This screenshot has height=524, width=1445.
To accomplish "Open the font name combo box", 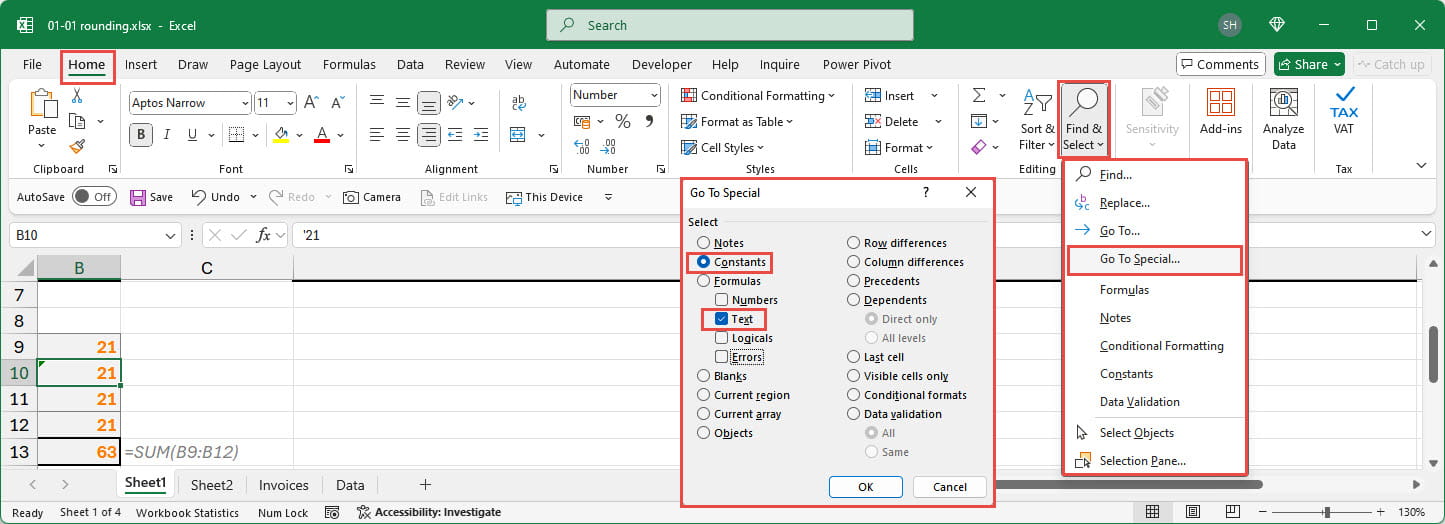I will click(190, 103).
